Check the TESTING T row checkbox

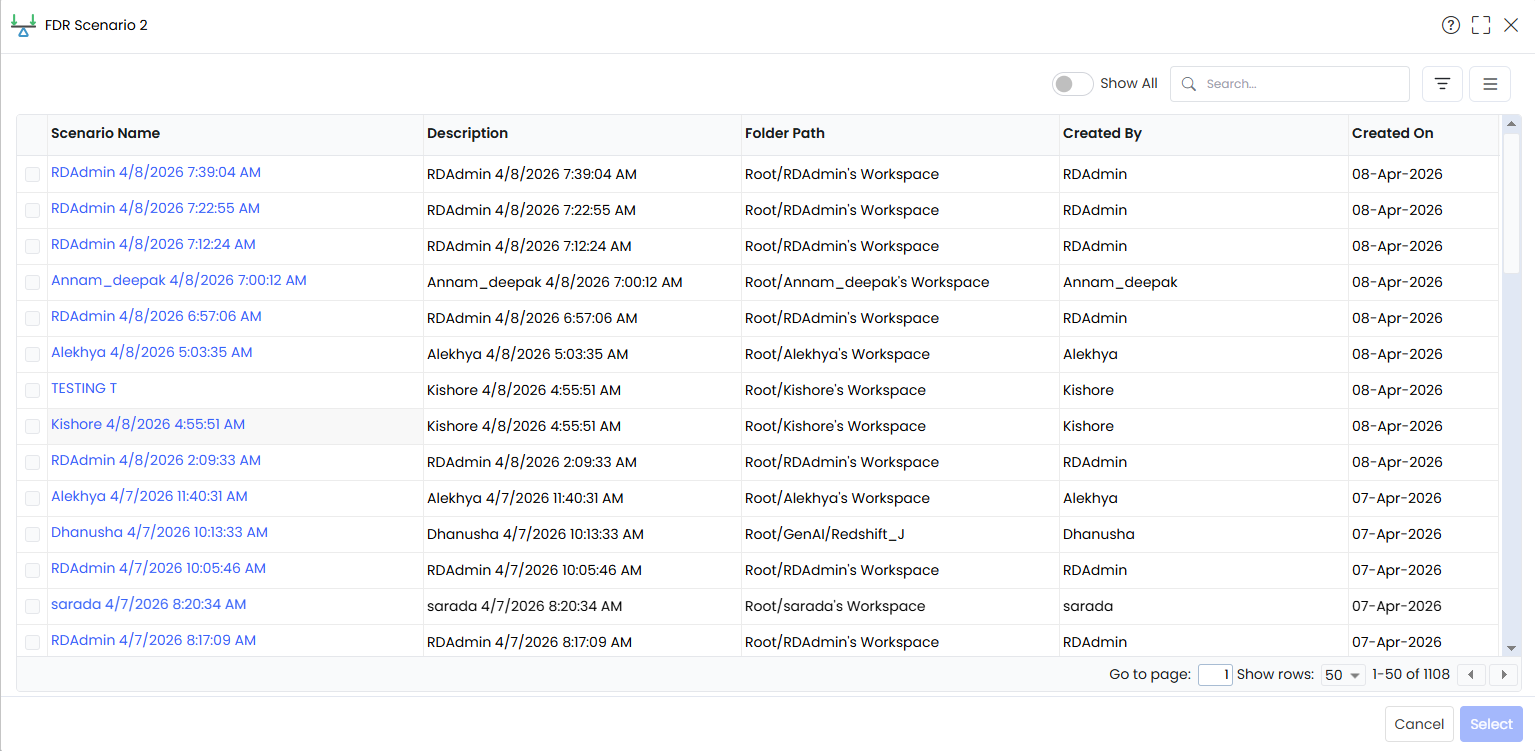[33, 390]
